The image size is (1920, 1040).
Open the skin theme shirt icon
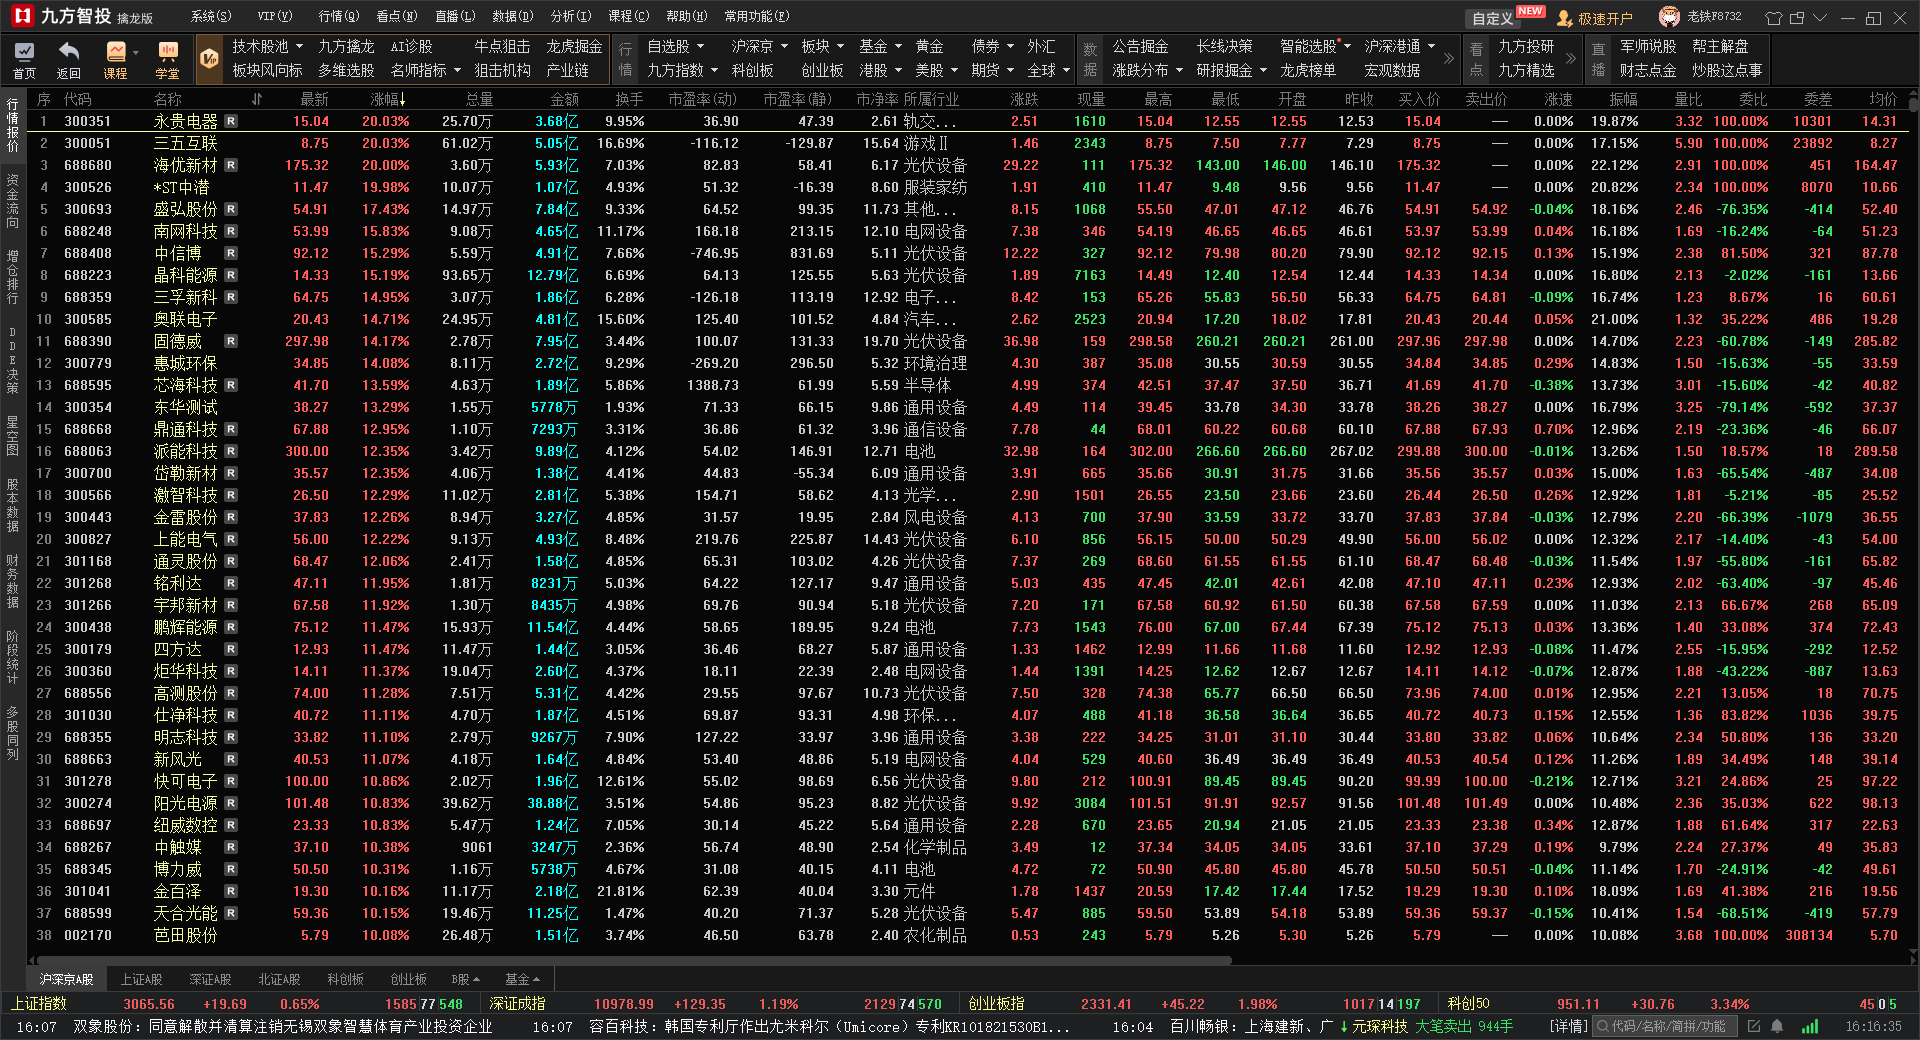(1774, 17)
